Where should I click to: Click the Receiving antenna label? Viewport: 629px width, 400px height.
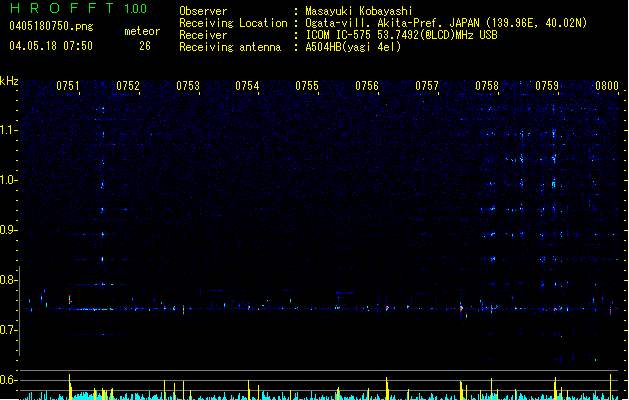click(x=230, y=47)
